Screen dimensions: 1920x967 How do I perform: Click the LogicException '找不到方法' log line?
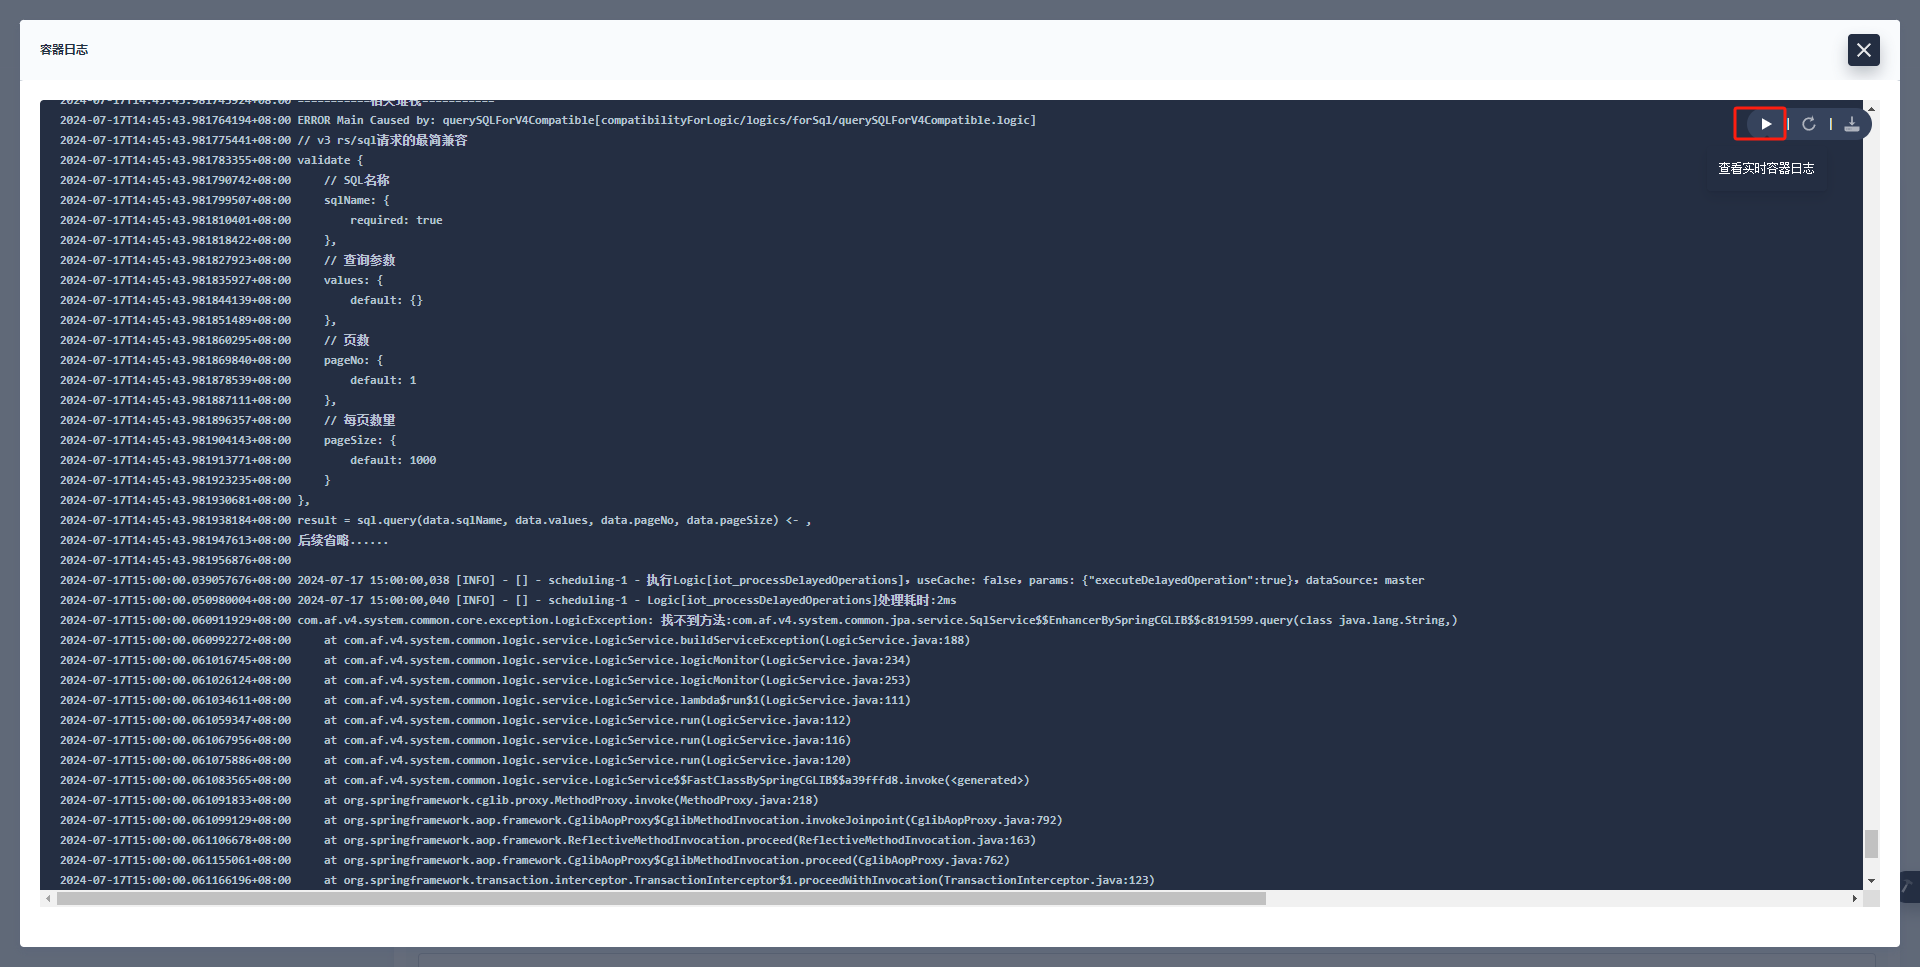(x=758, y=620)
